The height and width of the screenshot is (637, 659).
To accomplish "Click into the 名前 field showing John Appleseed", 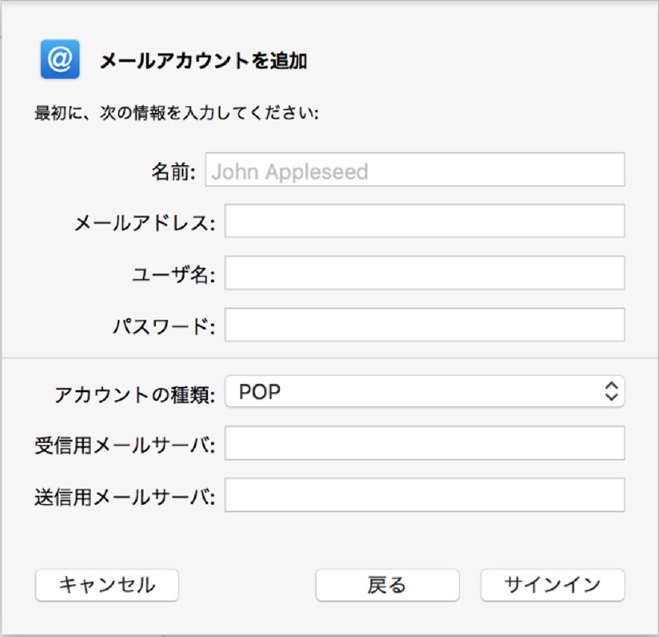I will tap(415, 170).
